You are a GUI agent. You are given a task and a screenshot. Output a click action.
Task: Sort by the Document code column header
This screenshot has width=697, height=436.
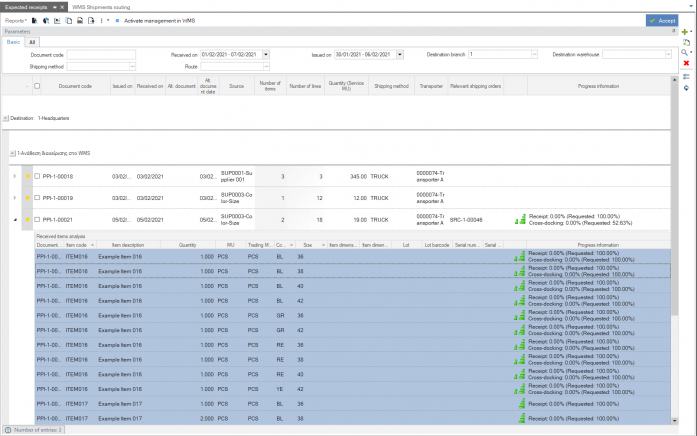75,86
